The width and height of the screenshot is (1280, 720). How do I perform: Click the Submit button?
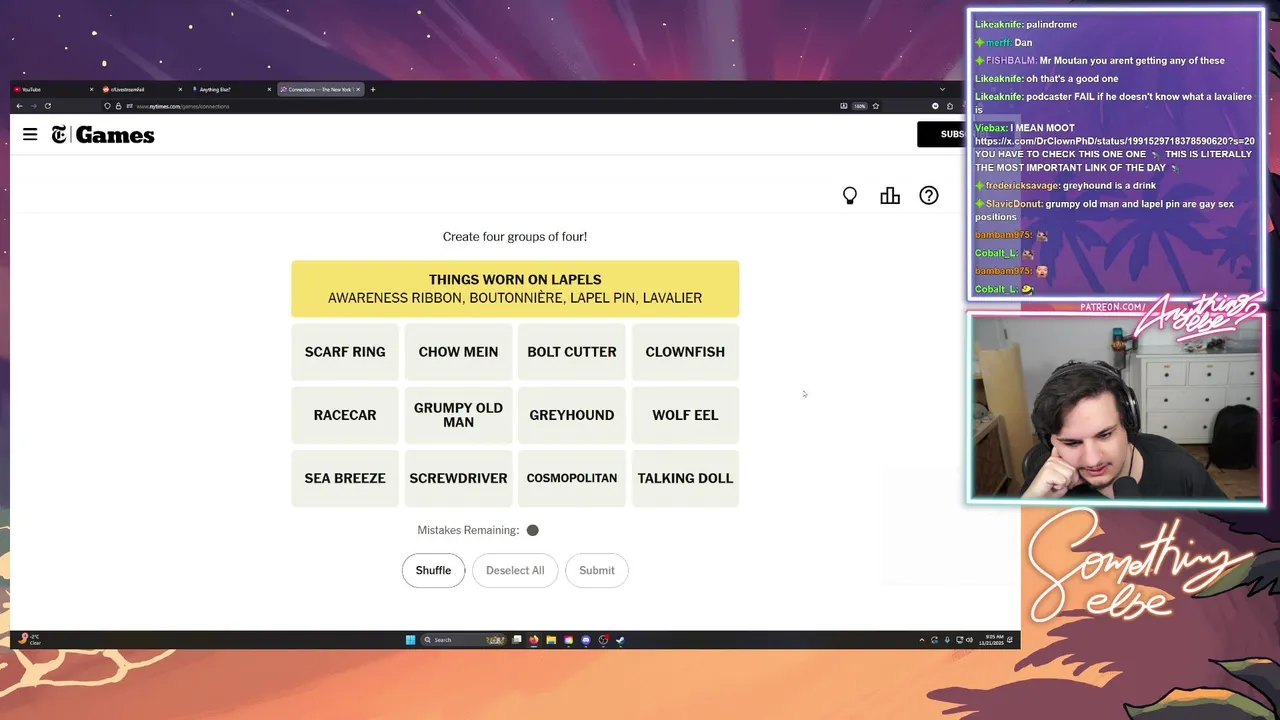tap(597, 570)
